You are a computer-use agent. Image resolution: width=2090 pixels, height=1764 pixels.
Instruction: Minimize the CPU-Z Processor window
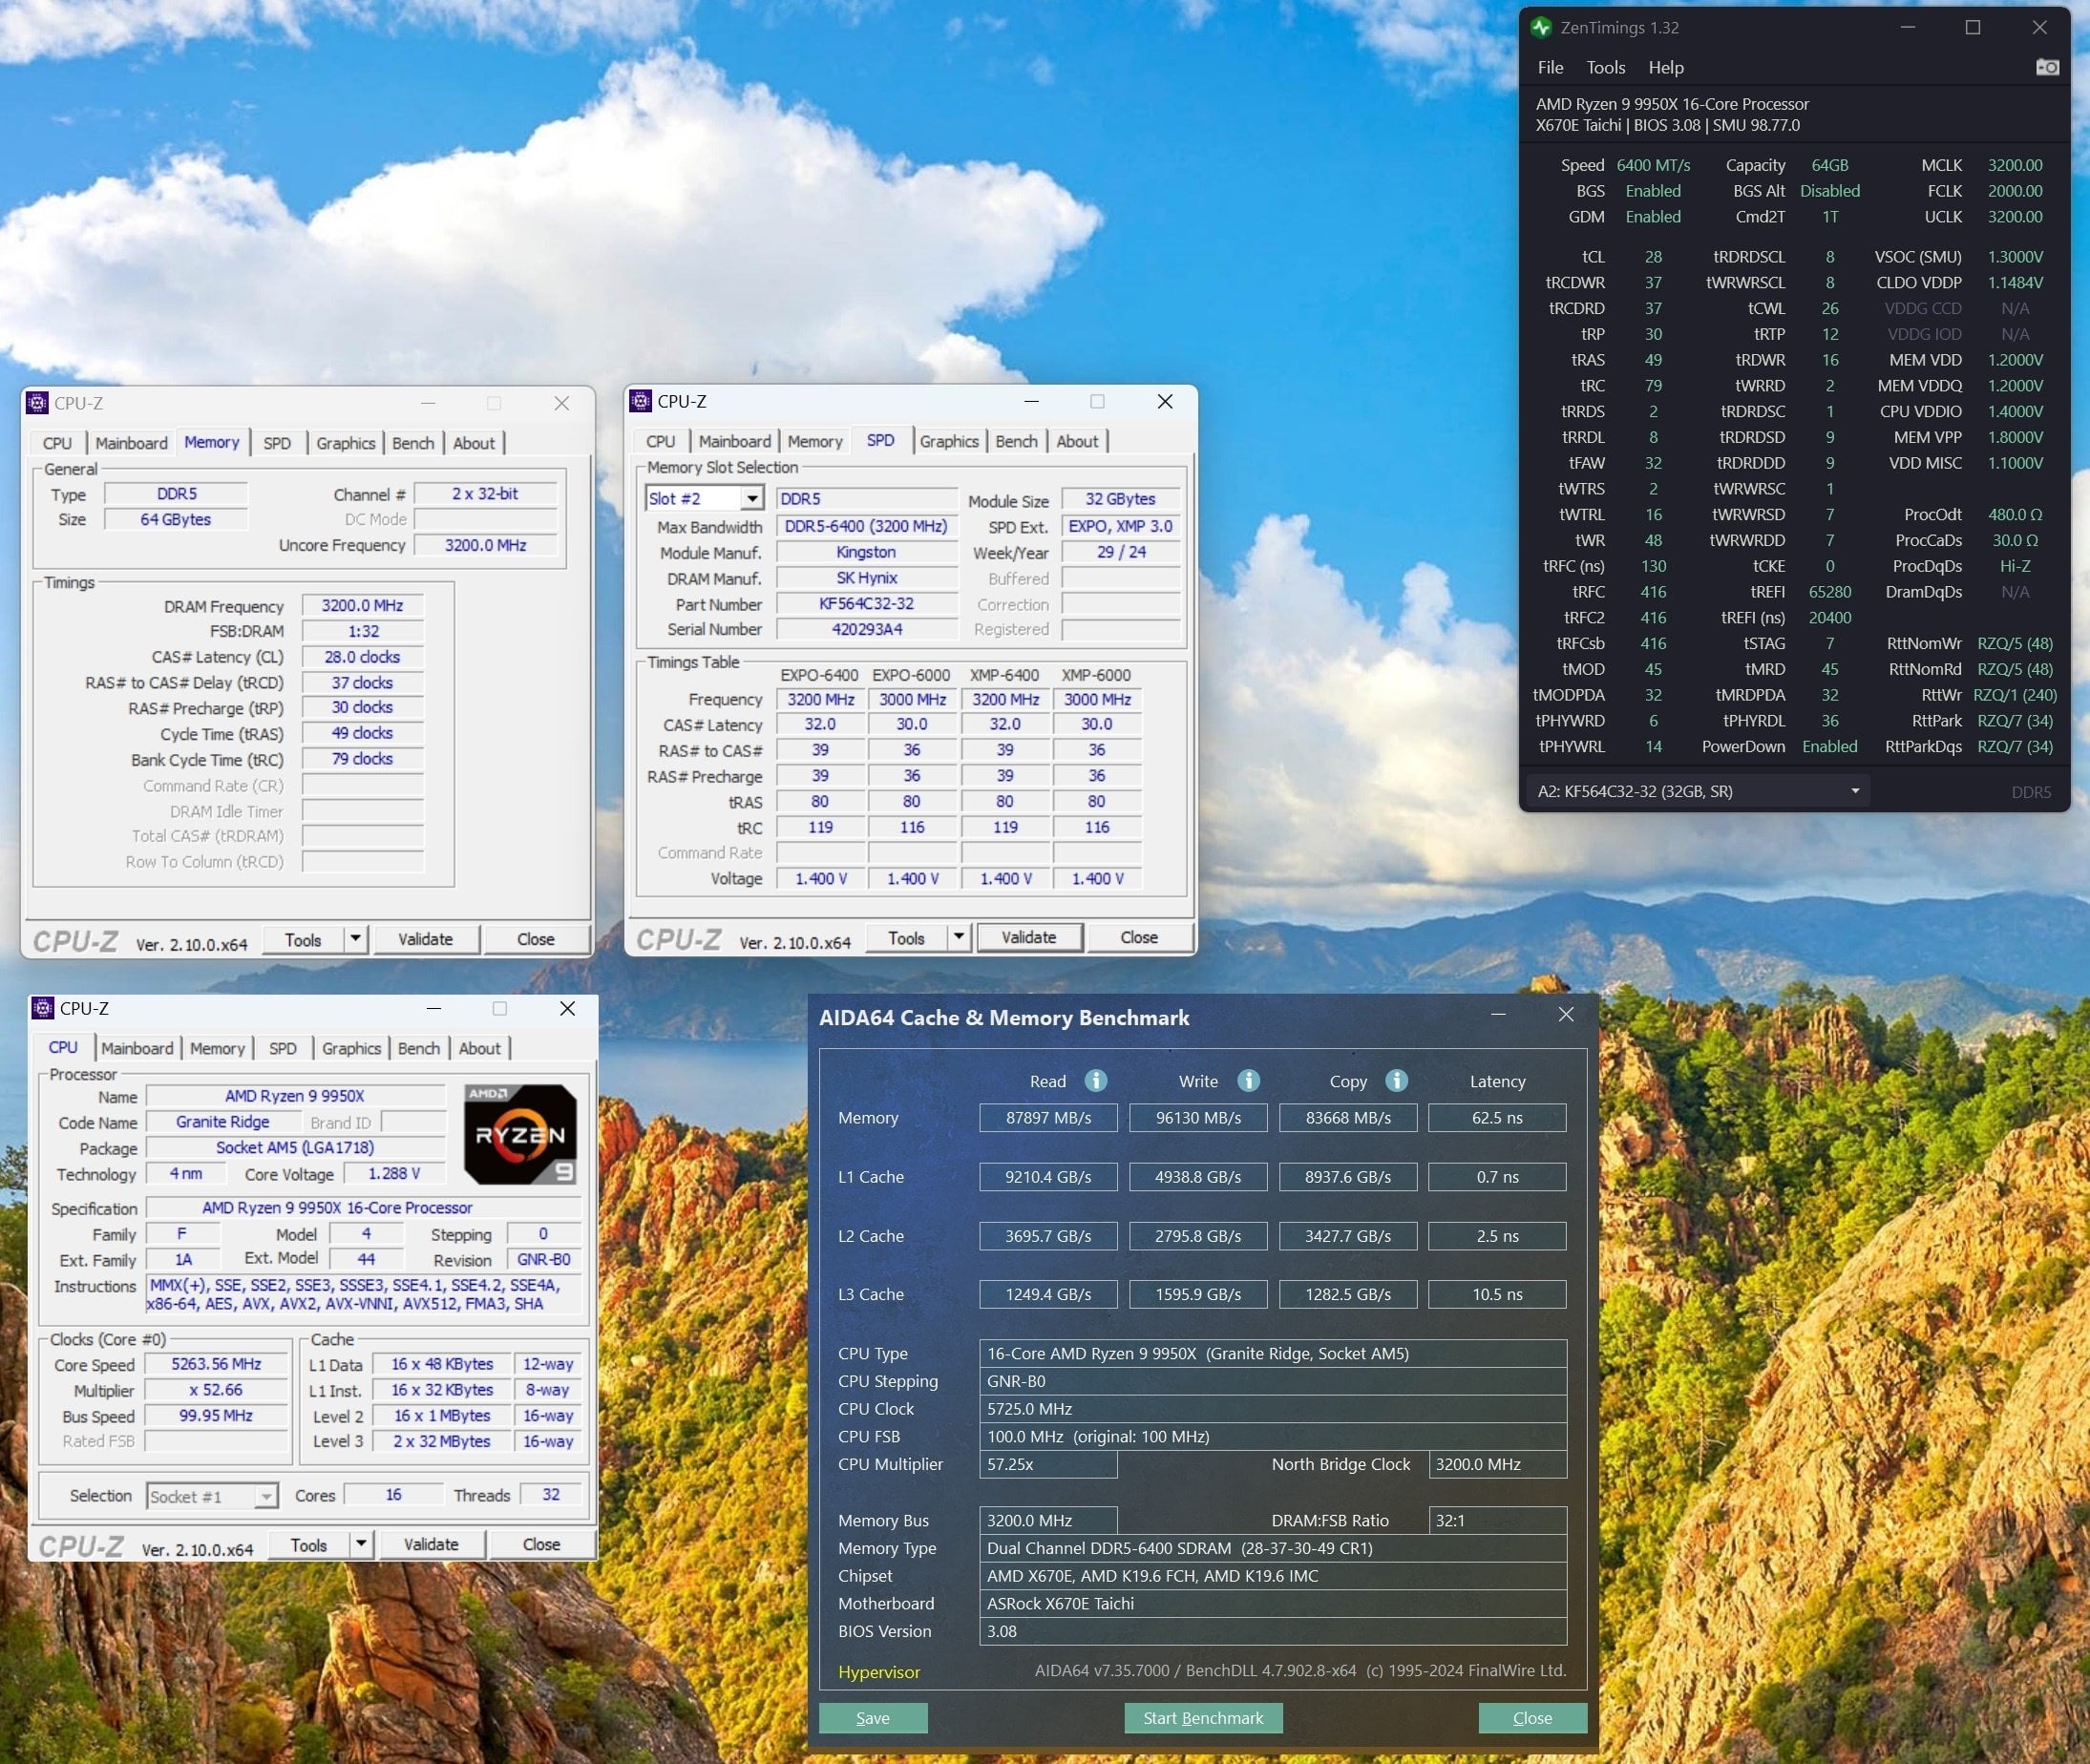434,1008
